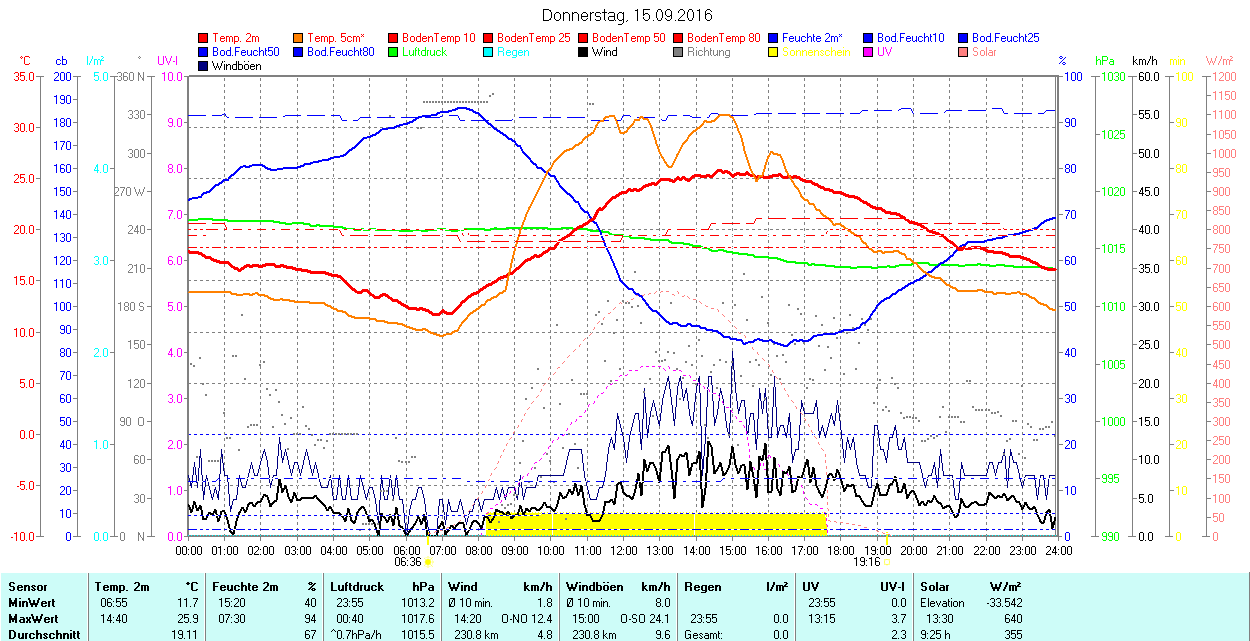Click the ^0.7hPa/h pressure trend text
Screen dimensions: 1250x641
tap(357, 635)
